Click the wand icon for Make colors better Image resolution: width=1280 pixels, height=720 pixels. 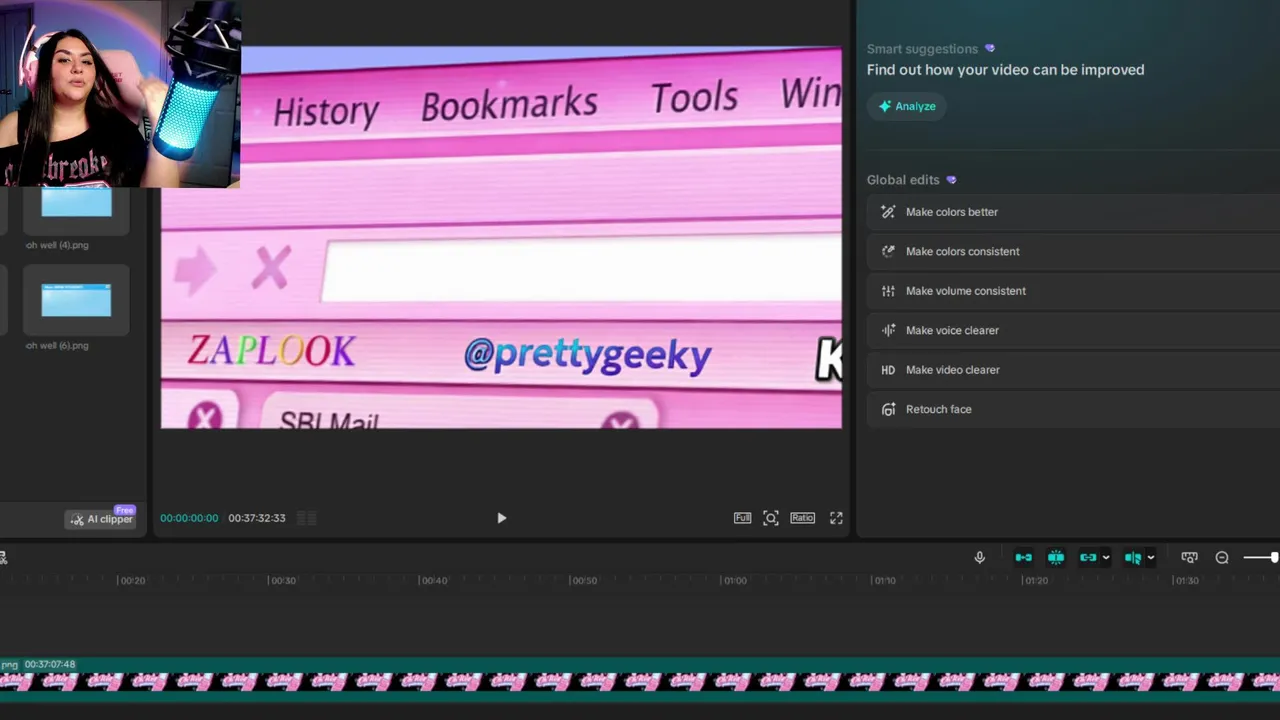(888, 212)
